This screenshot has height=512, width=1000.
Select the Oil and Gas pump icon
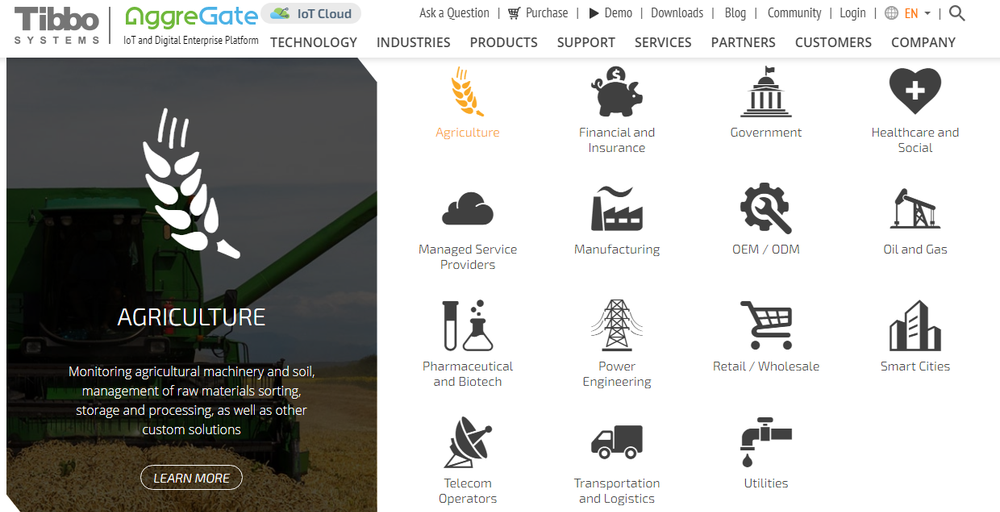tap(915, 208)
